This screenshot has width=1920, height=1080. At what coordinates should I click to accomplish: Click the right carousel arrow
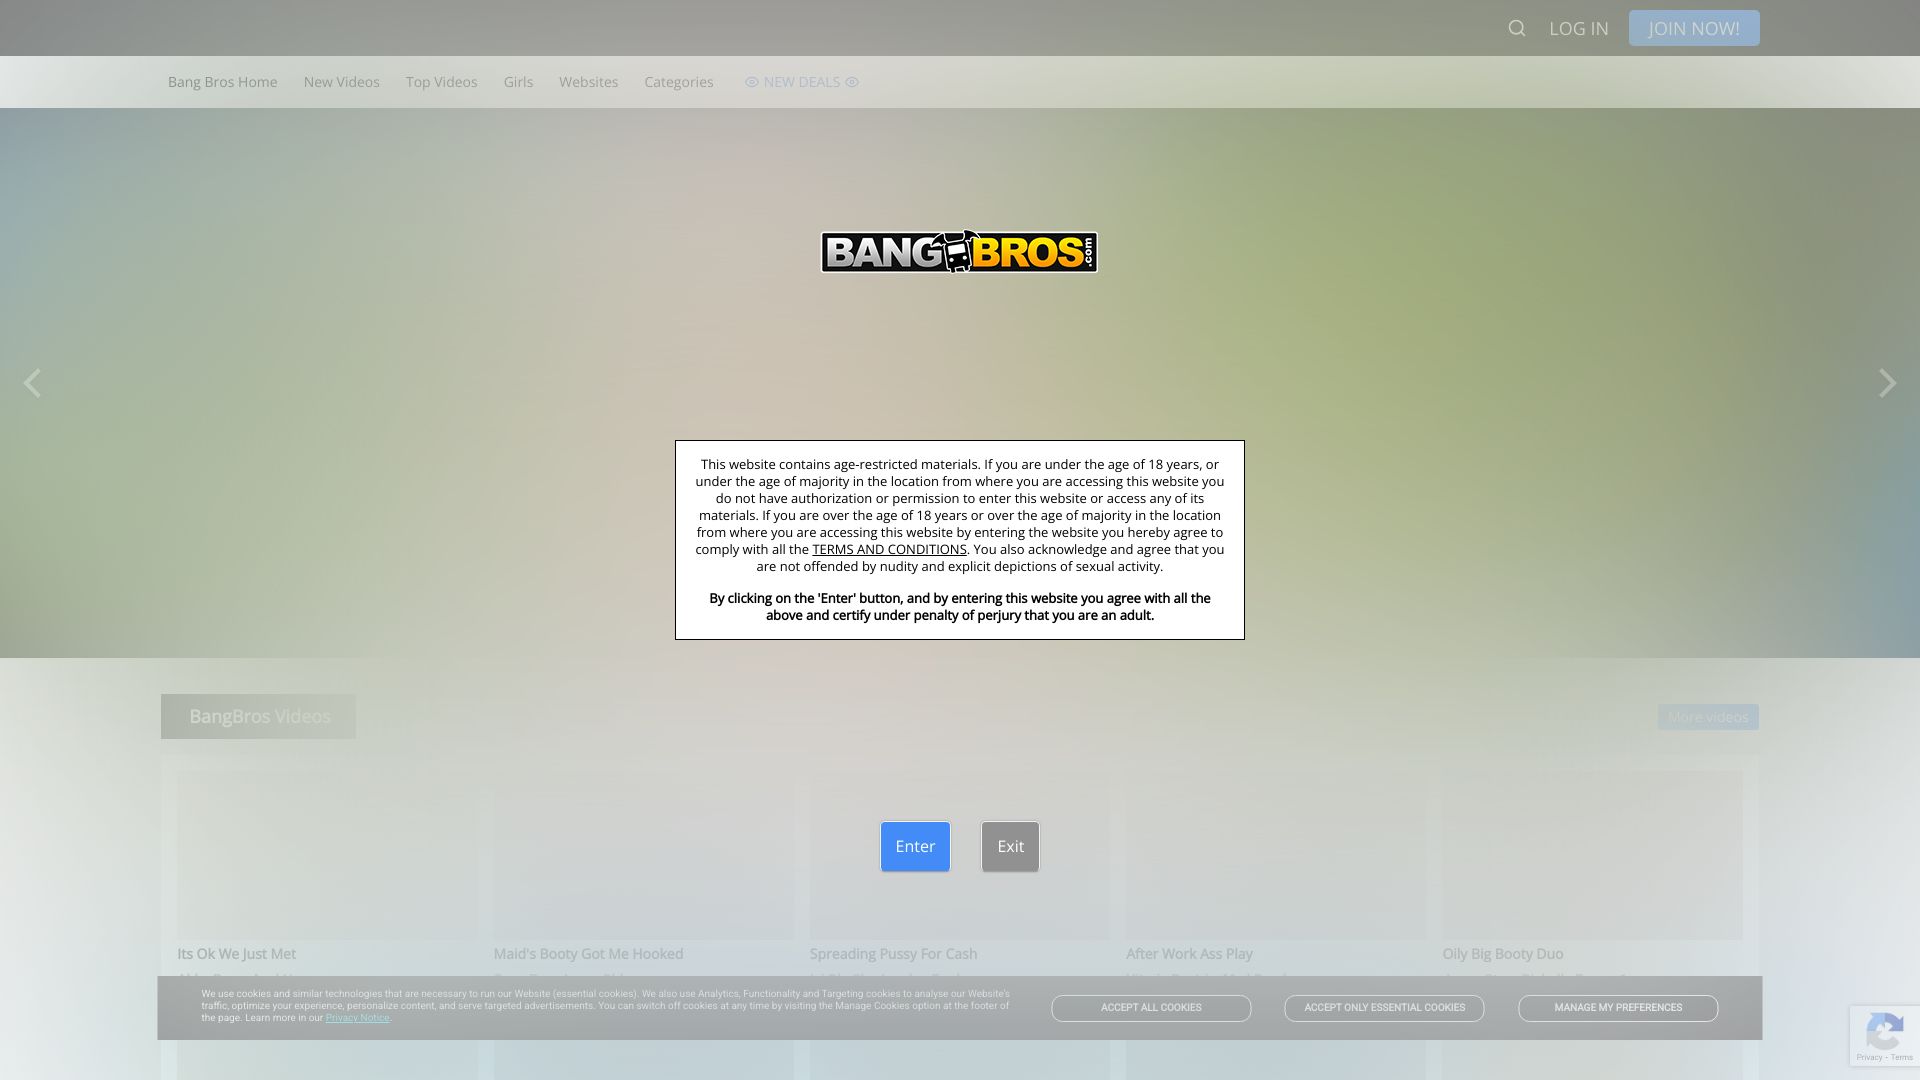tap(1886, 383)
